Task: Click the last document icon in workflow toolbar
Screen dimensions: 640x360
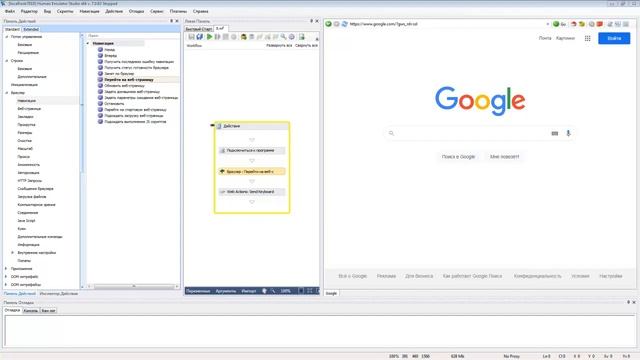Action: point(302,37)
